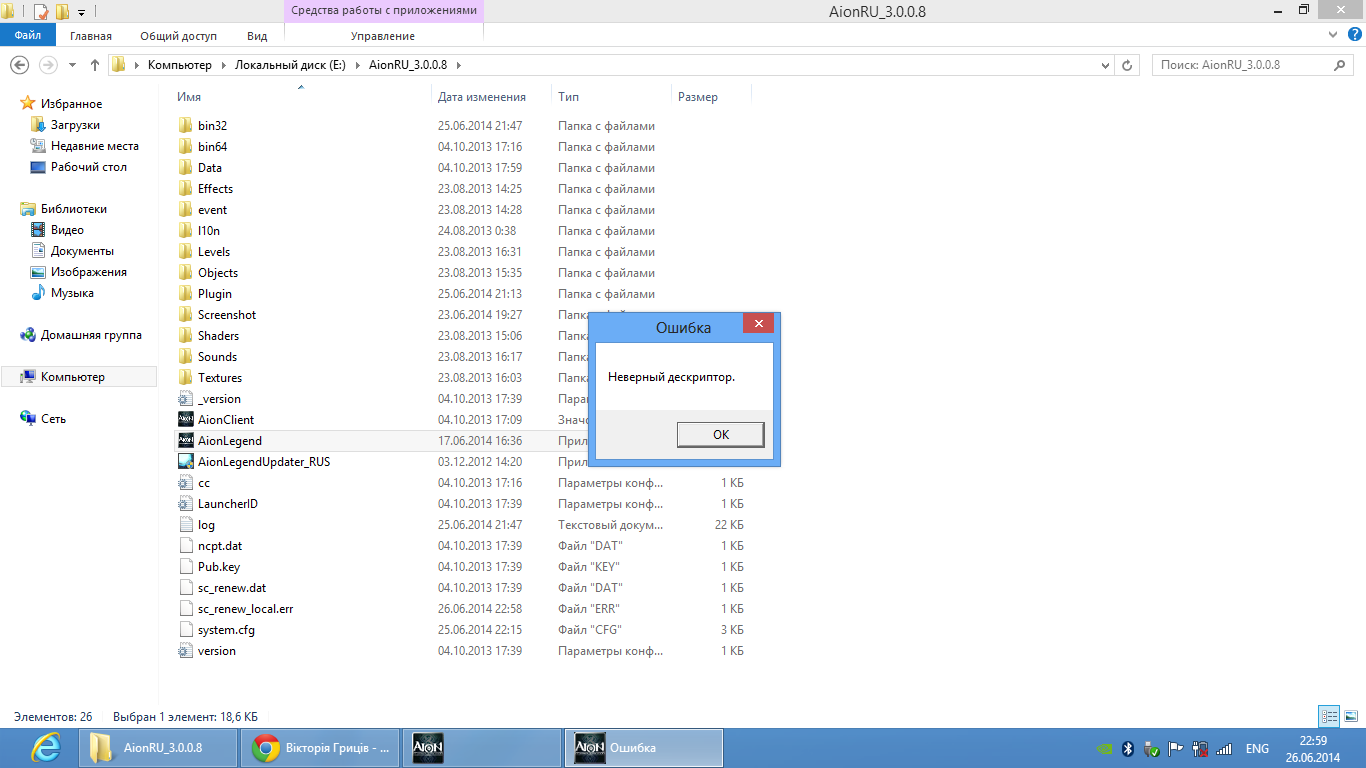Switch to Chrome window in taskbar
The image size is (1366, 768).
click(x=319, y=748)
